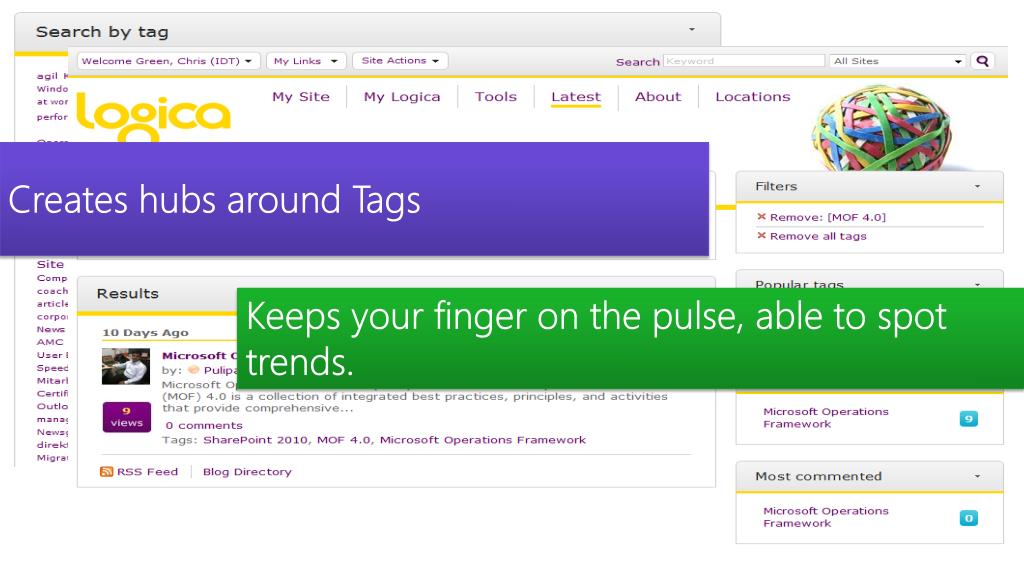
Task: Click Microsoft Operations Framework tag in result
Action: pyautogui.click(x=483, y=440)
